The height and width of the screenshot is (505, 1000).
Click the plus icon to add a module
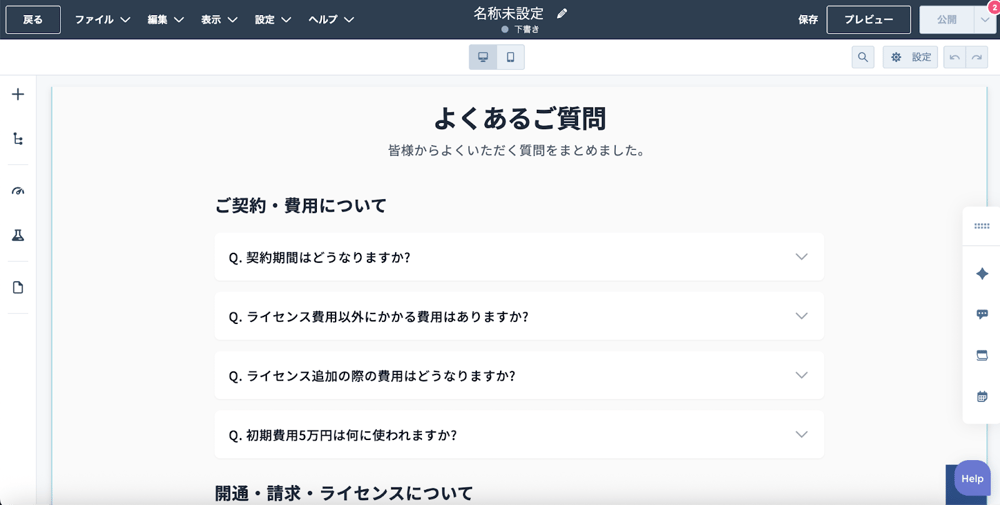point(18,94)
